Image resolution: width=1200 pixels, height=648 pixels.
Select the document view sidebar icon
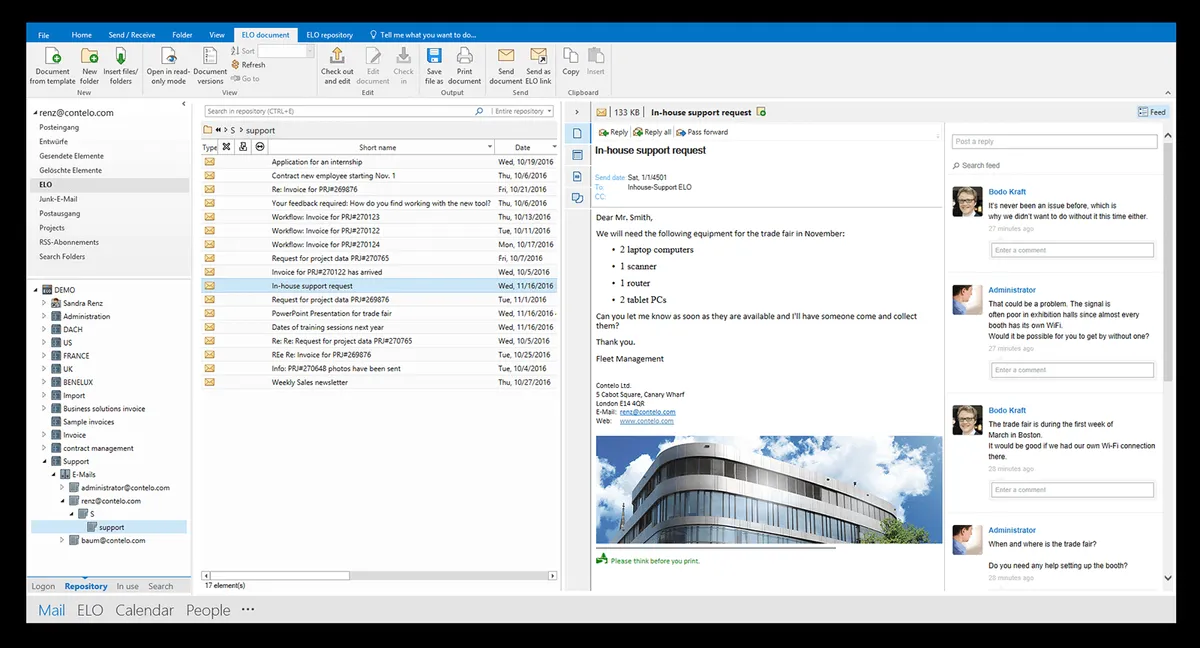[x=577, y=133]
